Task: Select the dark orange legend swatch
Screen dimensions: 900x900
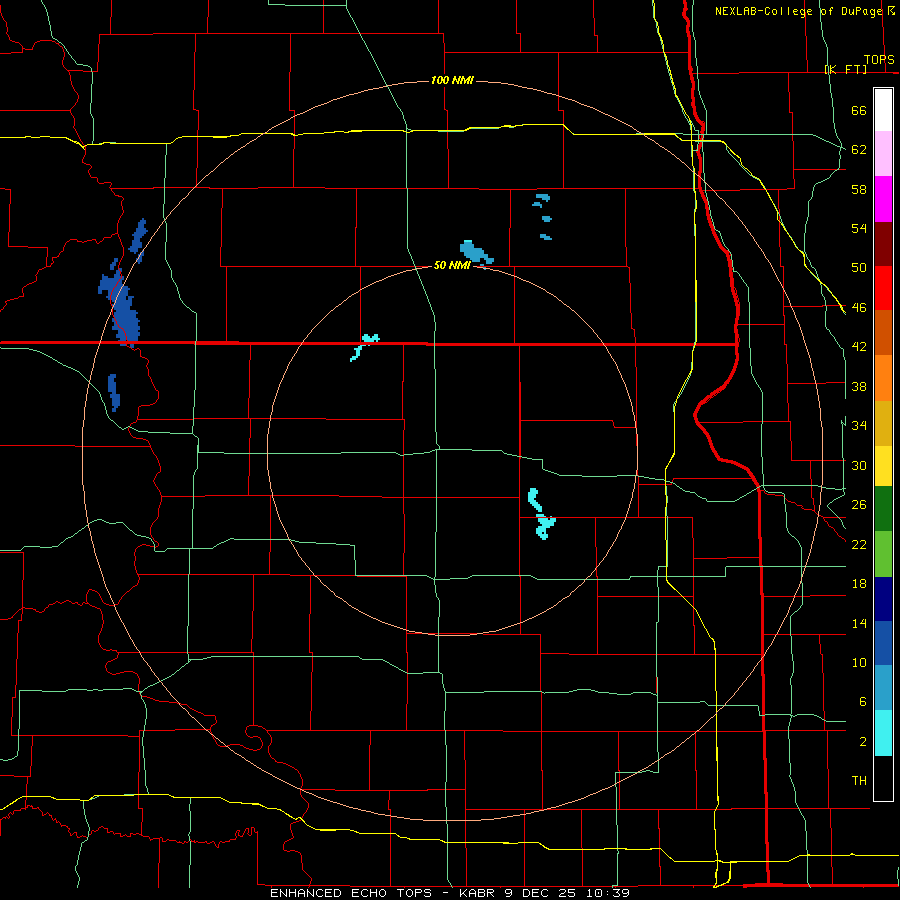Action: coord(883,332)
